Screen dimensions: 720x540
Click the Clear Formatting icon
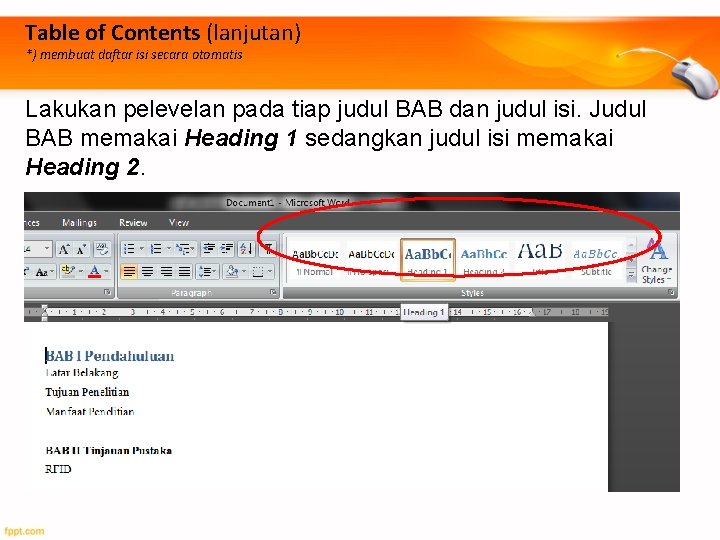(101, 249)
